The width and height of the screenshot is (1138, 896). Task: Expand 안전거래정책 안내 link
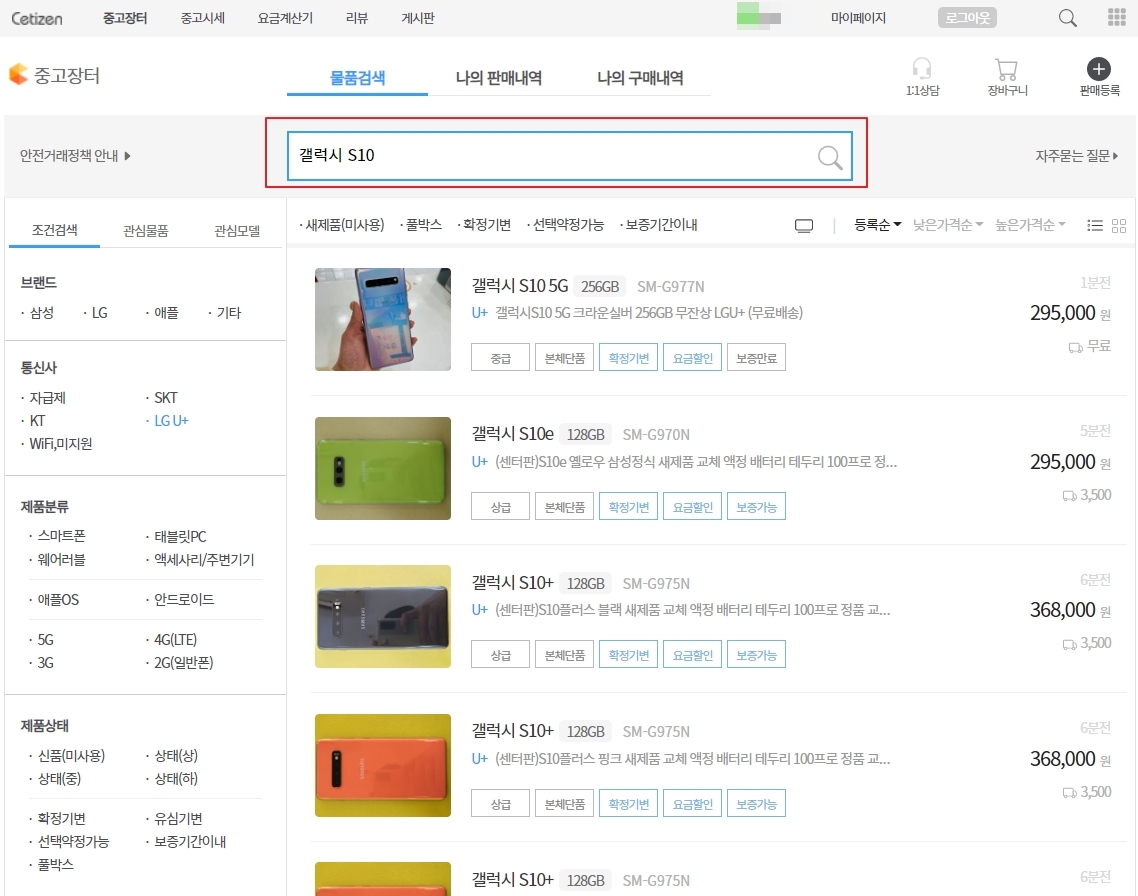[75, 155]
